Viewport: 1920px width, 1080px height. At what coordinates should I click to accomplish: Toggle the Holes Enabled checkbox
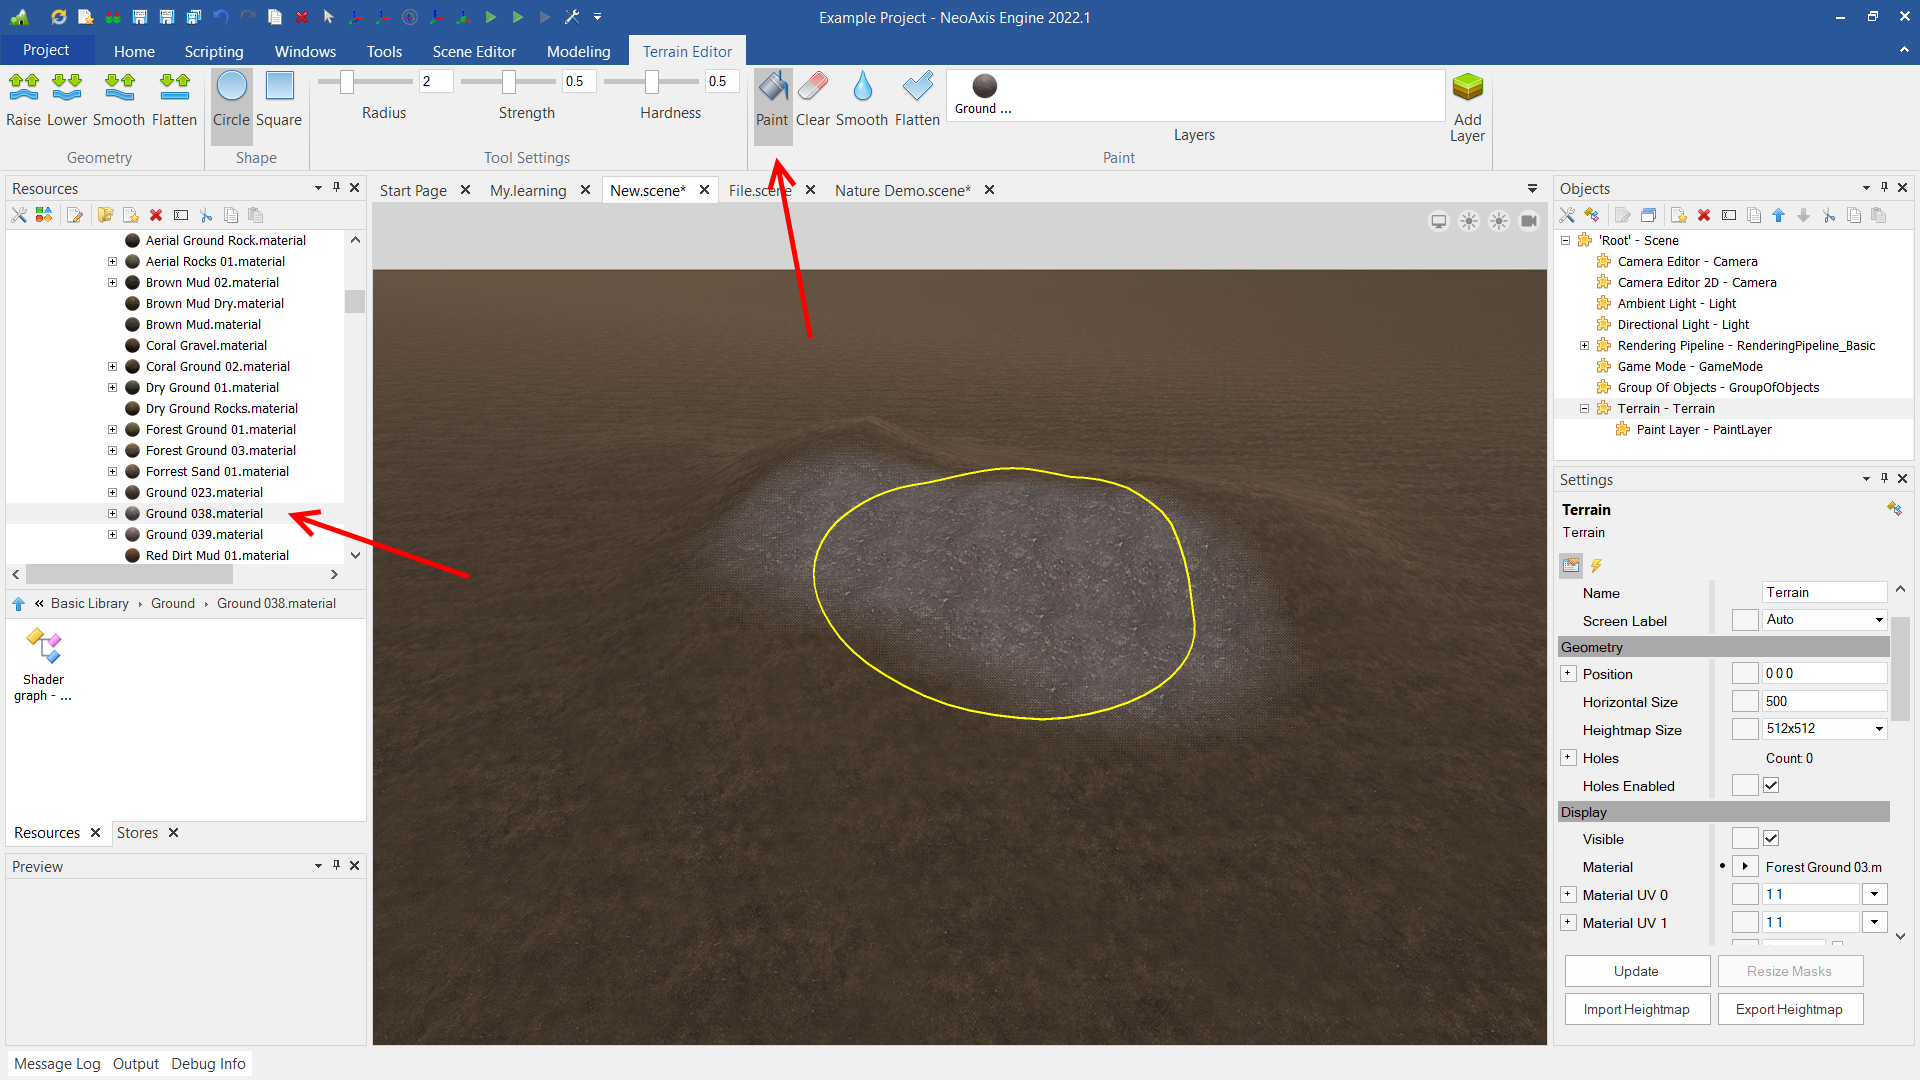[x=1771, y=786]
